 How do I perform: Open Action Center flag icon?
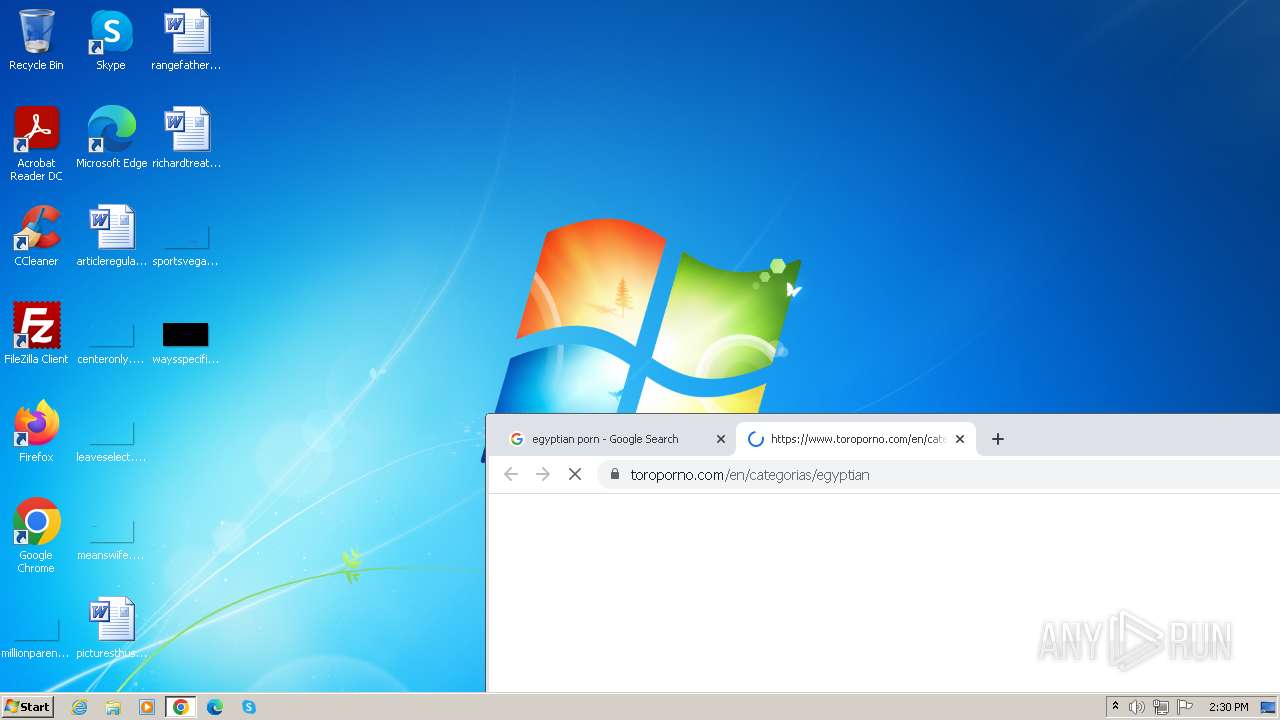tap(1186, 707)
